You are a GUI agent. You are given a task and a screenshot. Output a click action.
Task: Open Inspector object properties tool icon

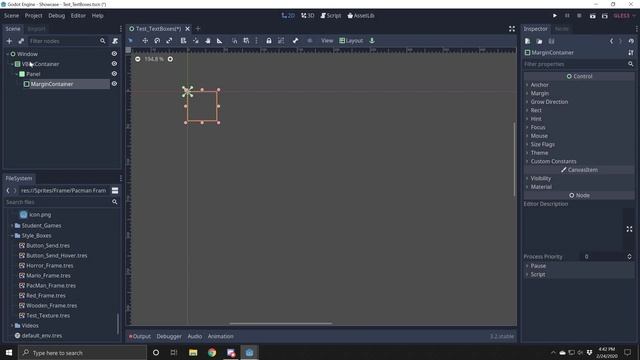click(631, 53)
